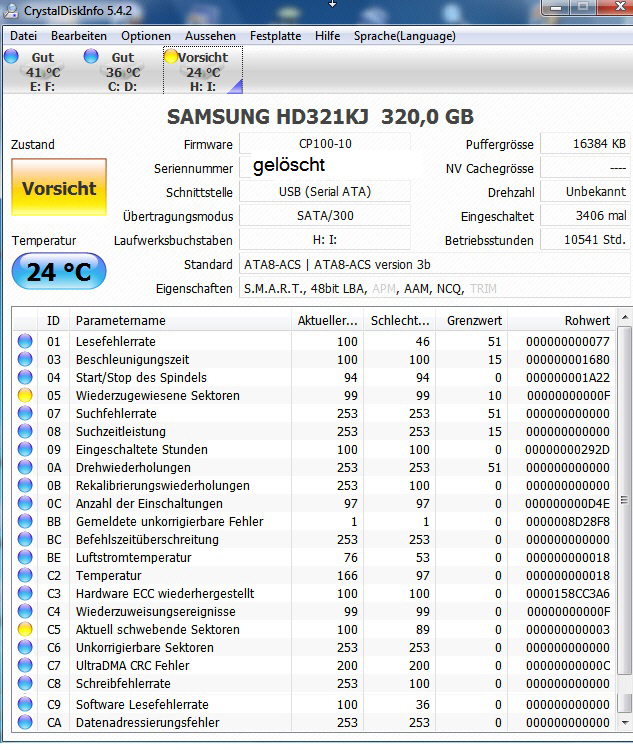Screen dimensions: 633x750
Task: Sort by the Aktueller column header
Action: click(328, 320)
